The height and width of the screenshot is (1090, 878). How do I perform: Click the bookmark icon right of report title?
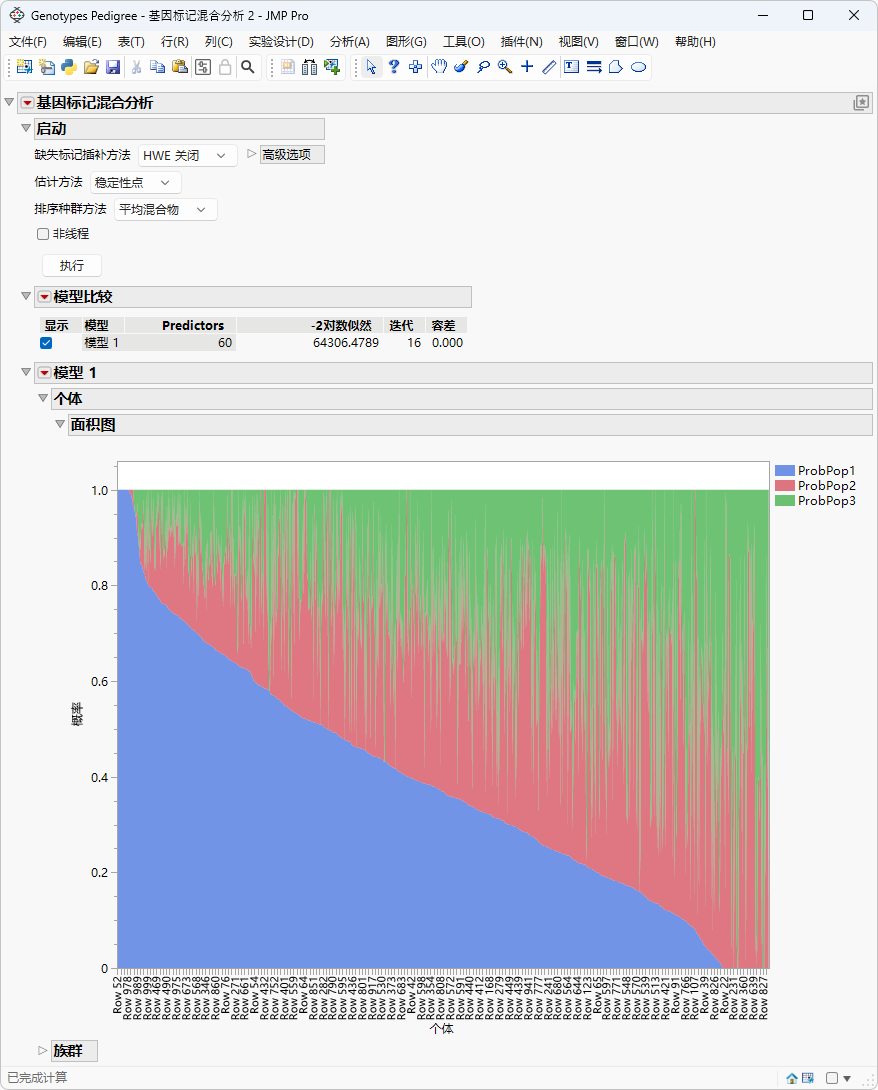861,103
